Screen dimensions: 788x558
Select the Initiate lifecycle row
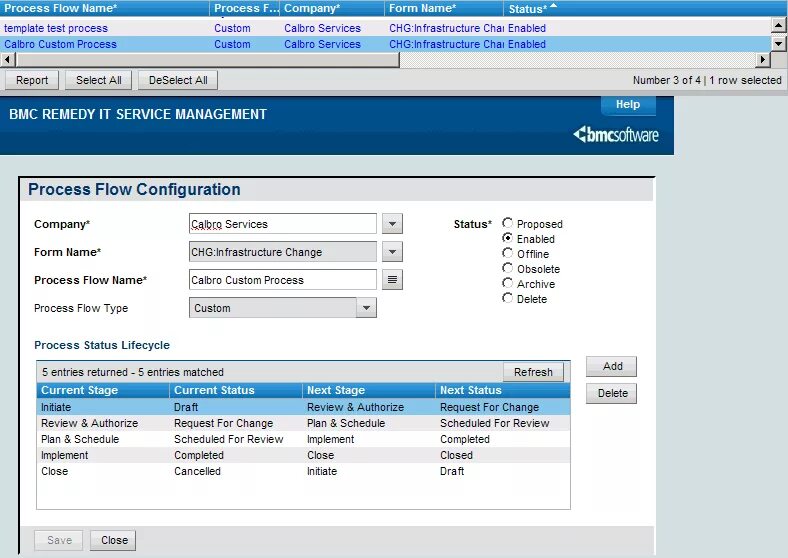303,407
